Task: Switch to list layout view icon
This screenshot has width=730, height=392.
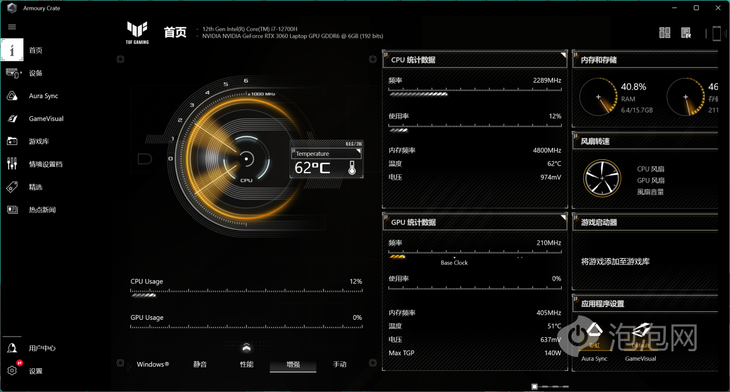Action: [686, 33]
